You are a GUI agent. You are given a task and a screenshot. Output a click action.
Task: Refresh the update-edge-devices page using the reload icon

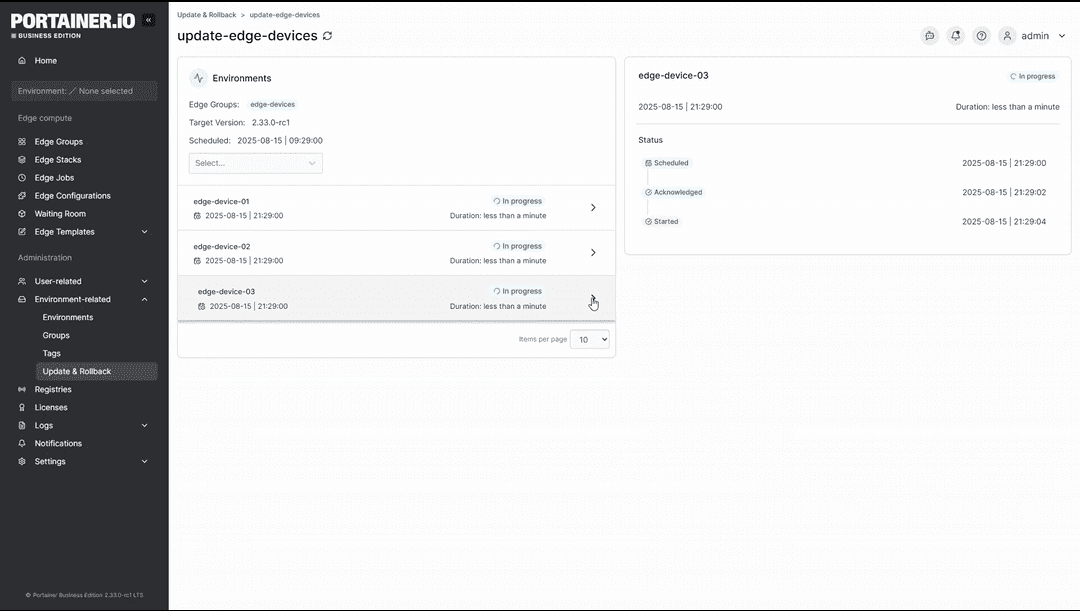pos(327,36)
